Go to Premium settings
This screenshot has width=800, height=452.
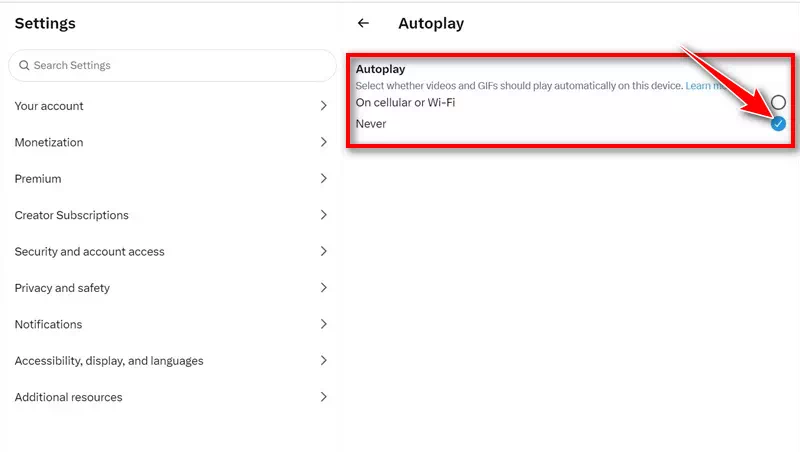pyautogui.click(x=170, y=179)
